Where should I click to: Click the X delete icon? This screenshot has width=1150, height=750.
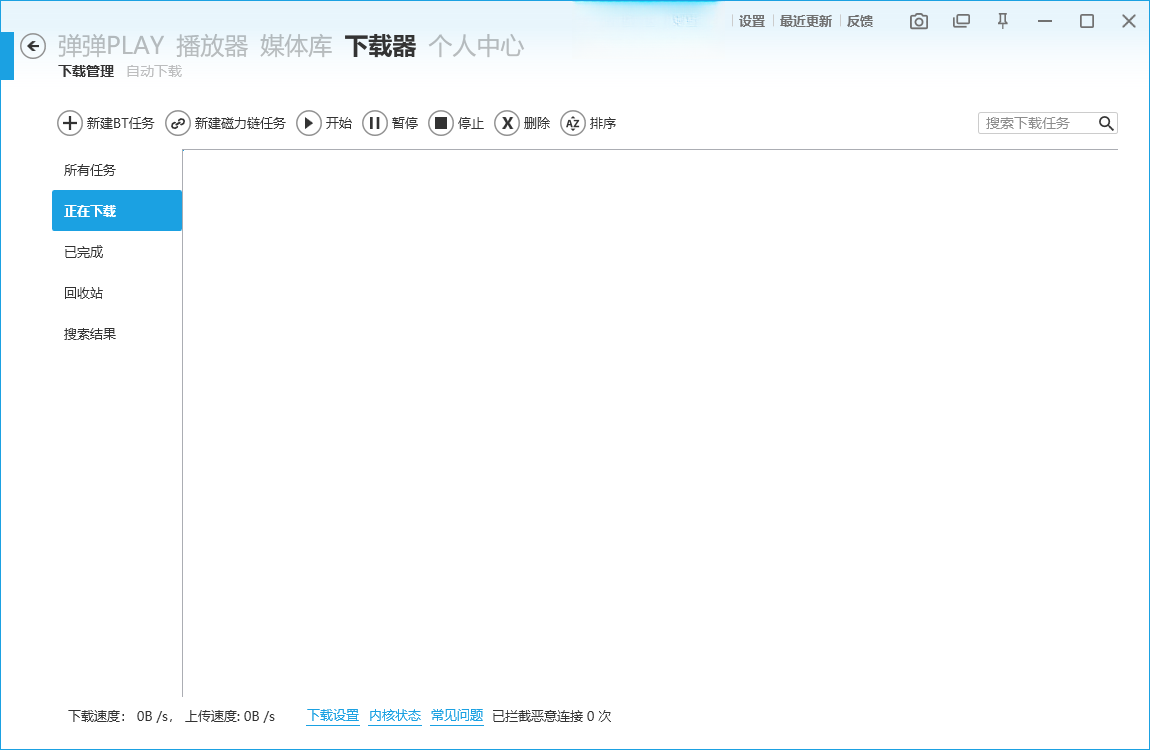coord(507,123)
